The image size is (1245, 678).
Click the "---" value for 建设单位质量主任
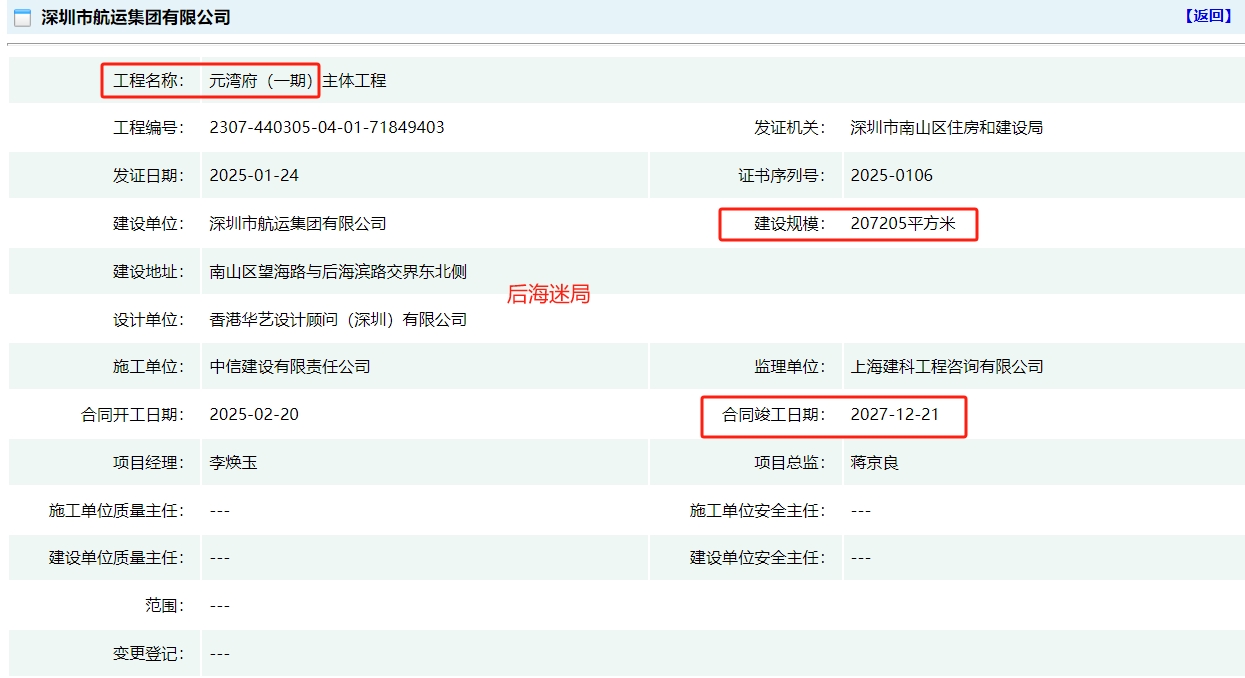220,558
